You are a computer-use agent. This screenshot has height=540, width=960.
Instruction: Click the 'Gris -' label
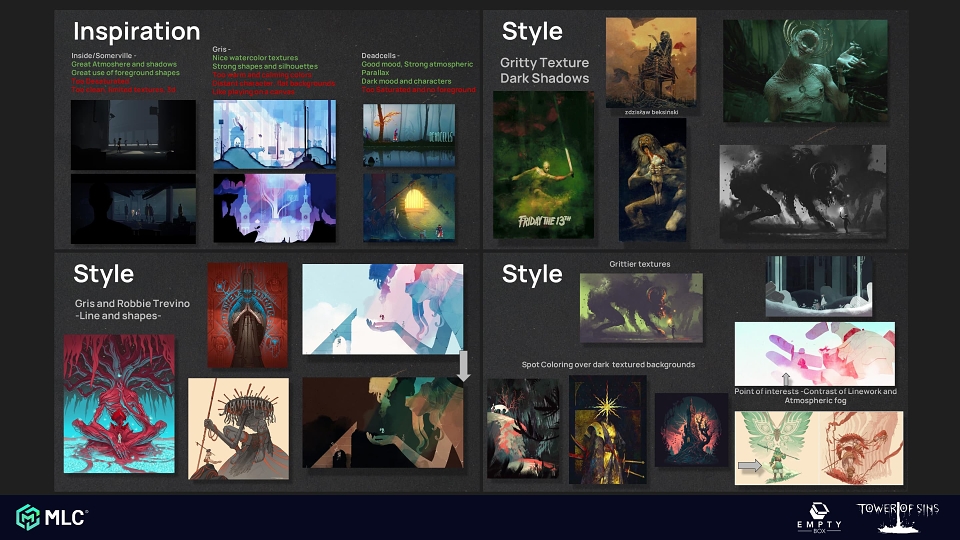pos(221,50)
